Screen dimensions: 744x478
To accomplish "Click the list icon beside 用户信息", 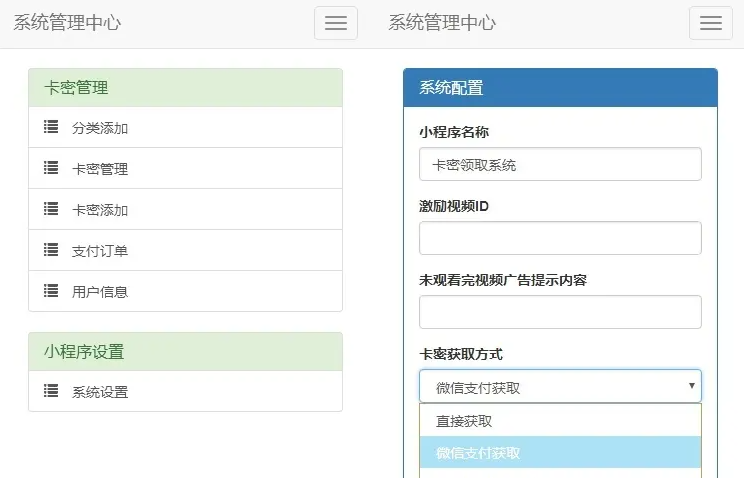I will (x=51, y=291).
